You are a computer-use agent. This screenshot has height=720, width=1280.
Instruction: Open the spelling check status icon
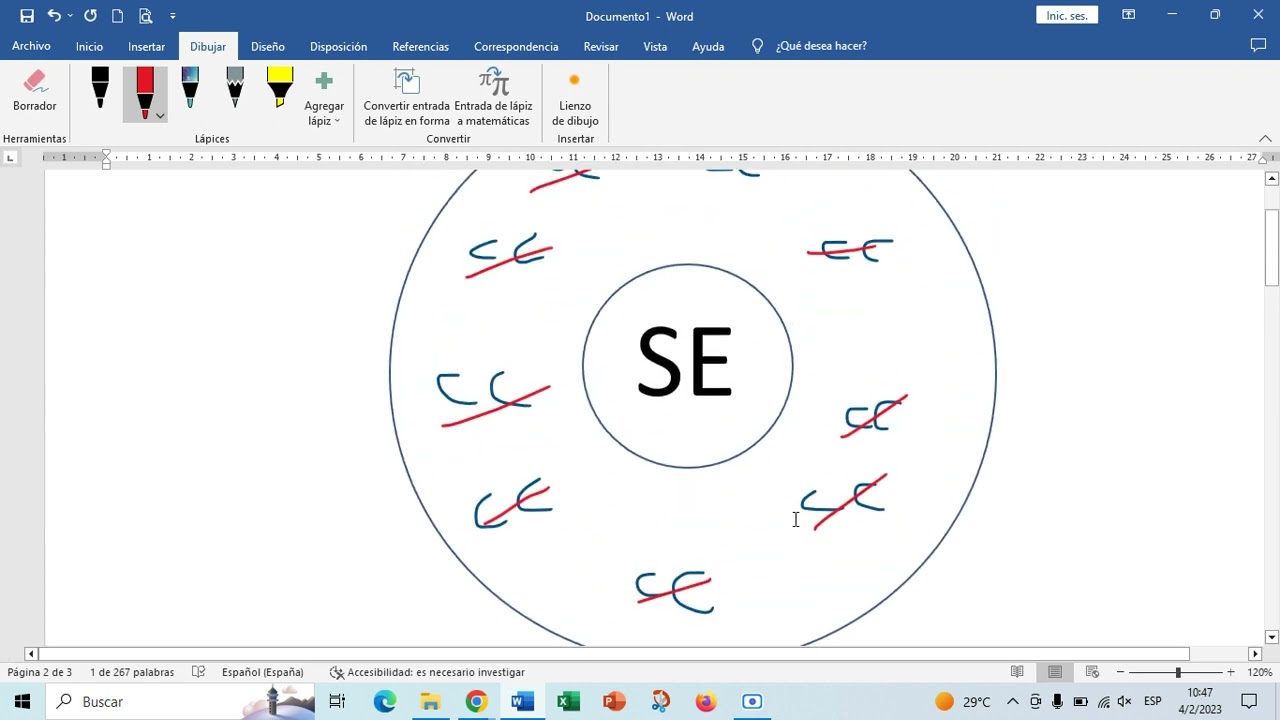198,672
